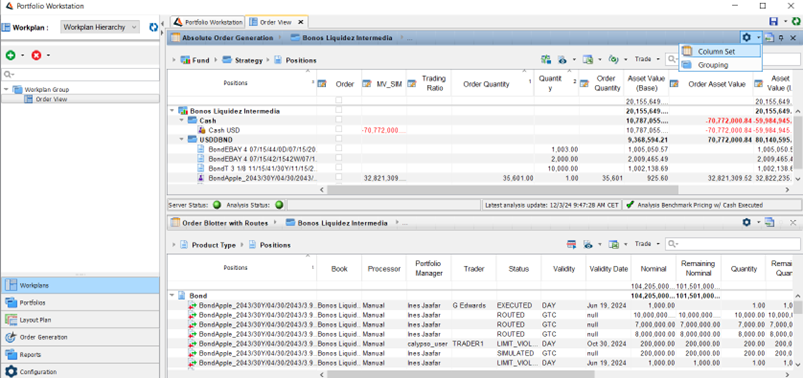
Task: Collapse the Bond group in Order Blotter
Action: click(x=172, y=296)
